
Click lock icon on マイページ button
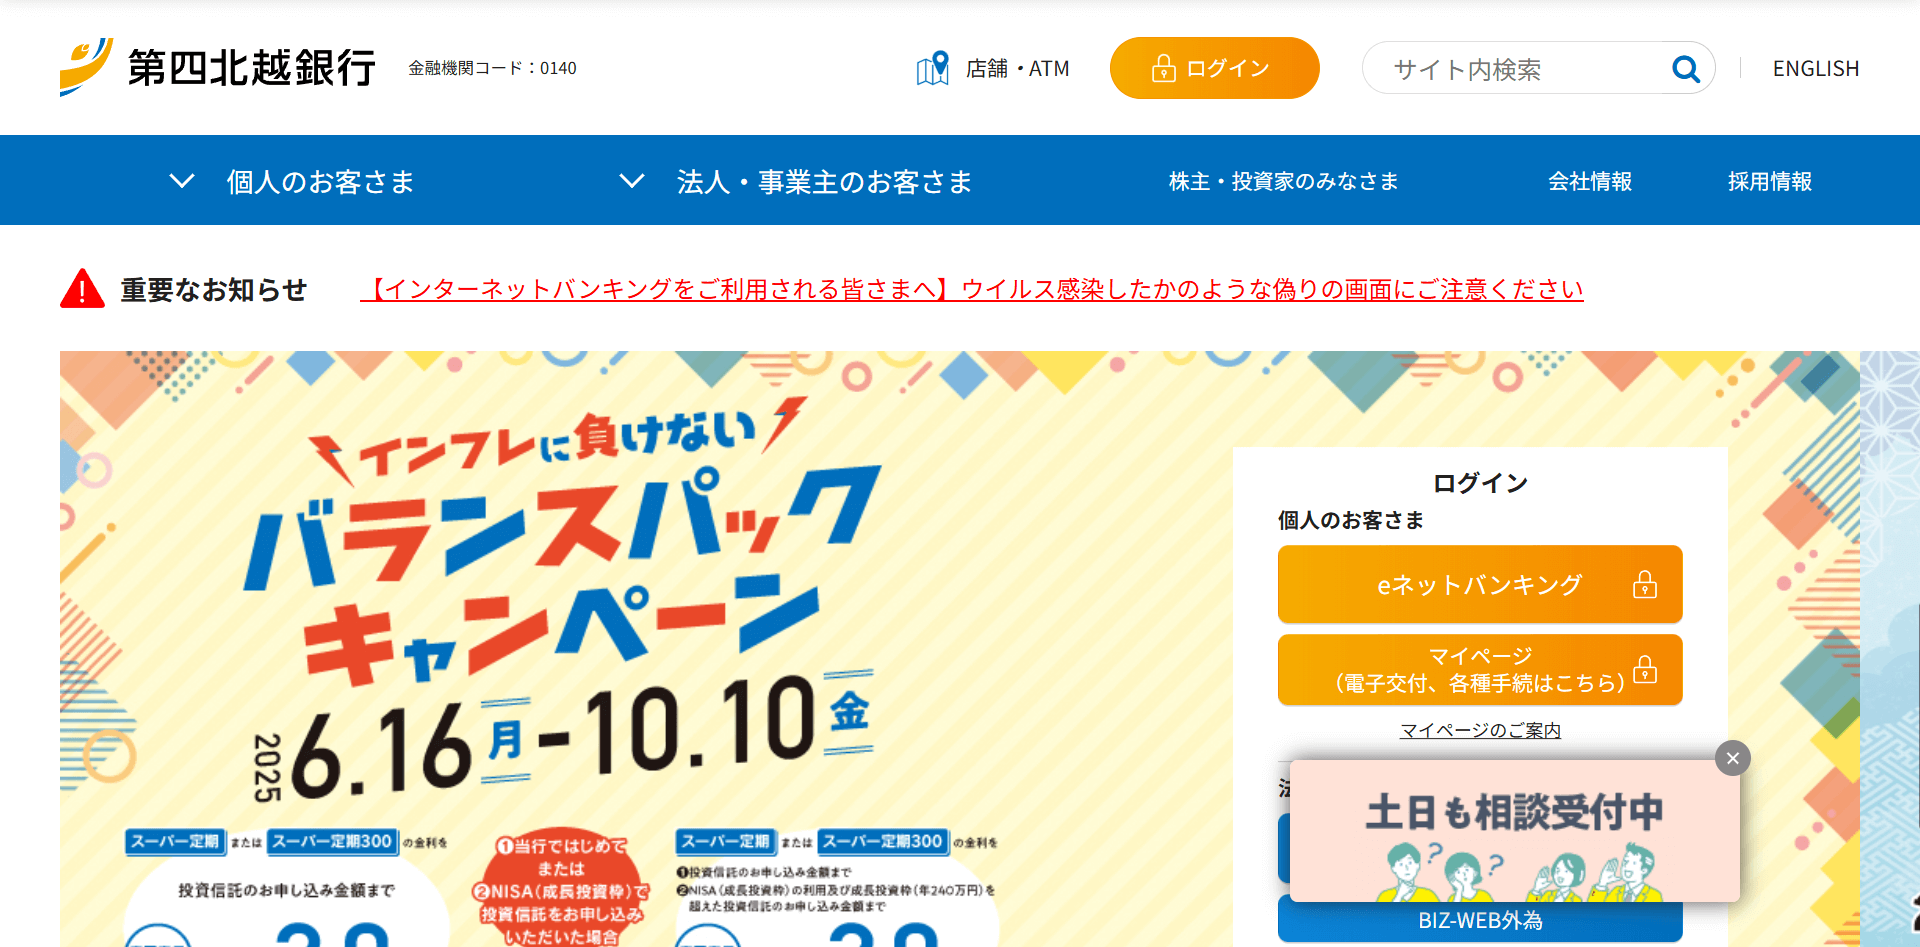pyautogui.click(x=1645, y=669)
